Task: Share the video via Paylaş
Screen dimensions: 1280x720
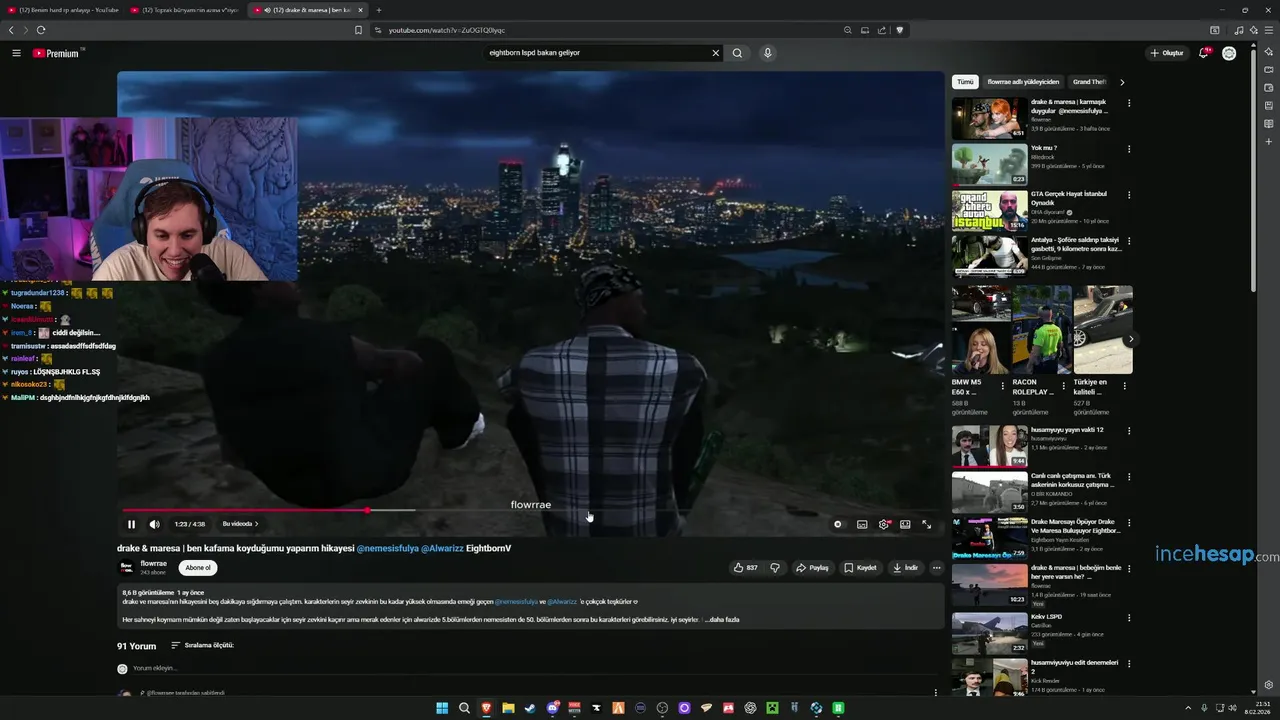Action: [812, 567]
